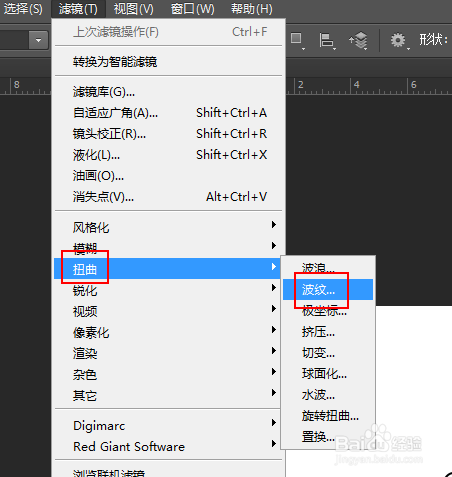Choose 转换为智能滤镜 from the filter menu

168,62
